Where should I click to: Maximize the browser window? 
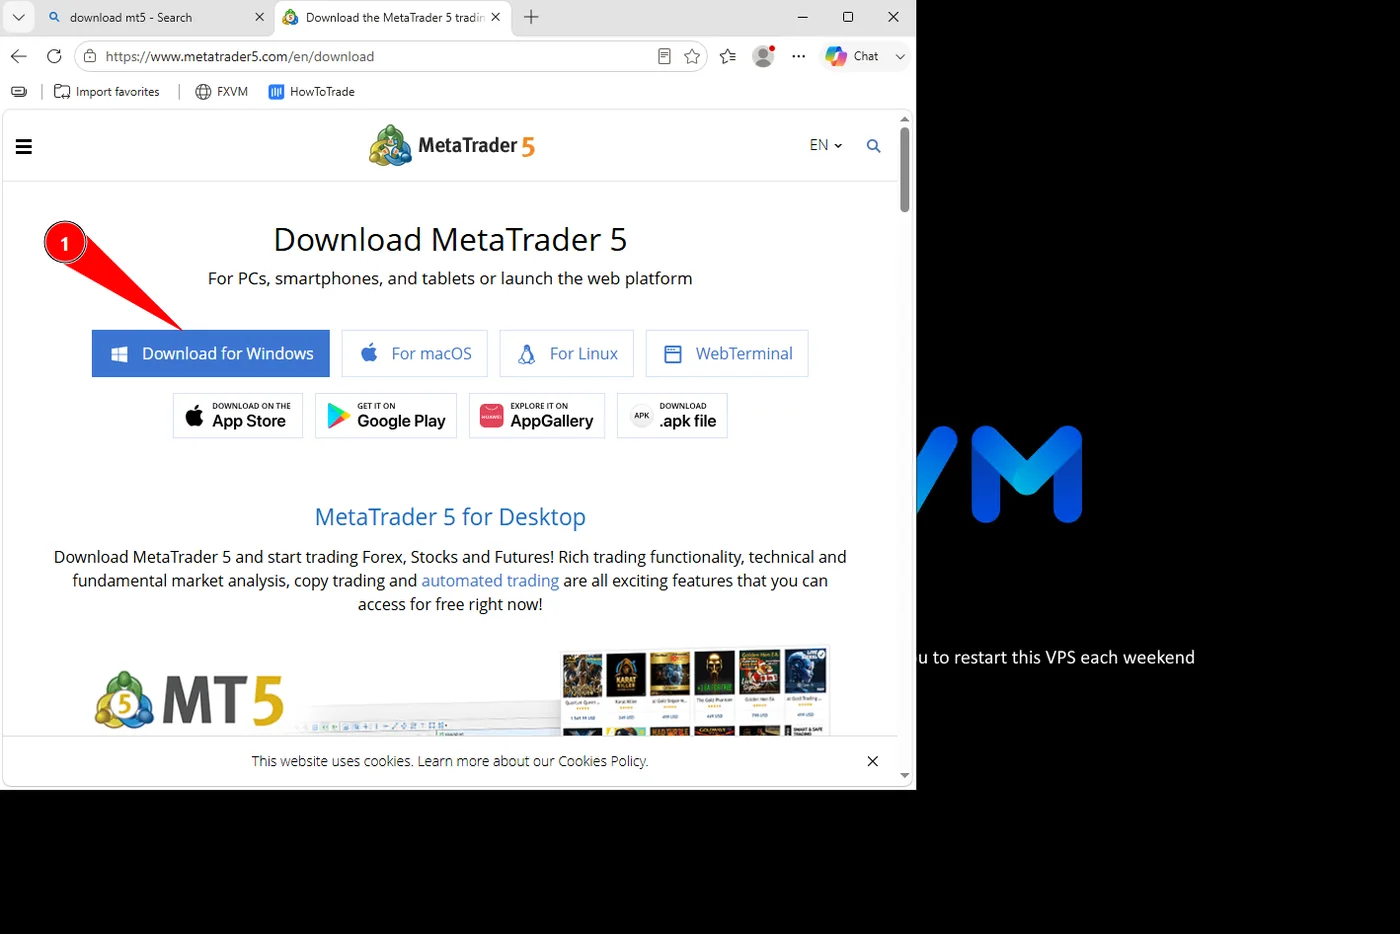coord(848,17)
